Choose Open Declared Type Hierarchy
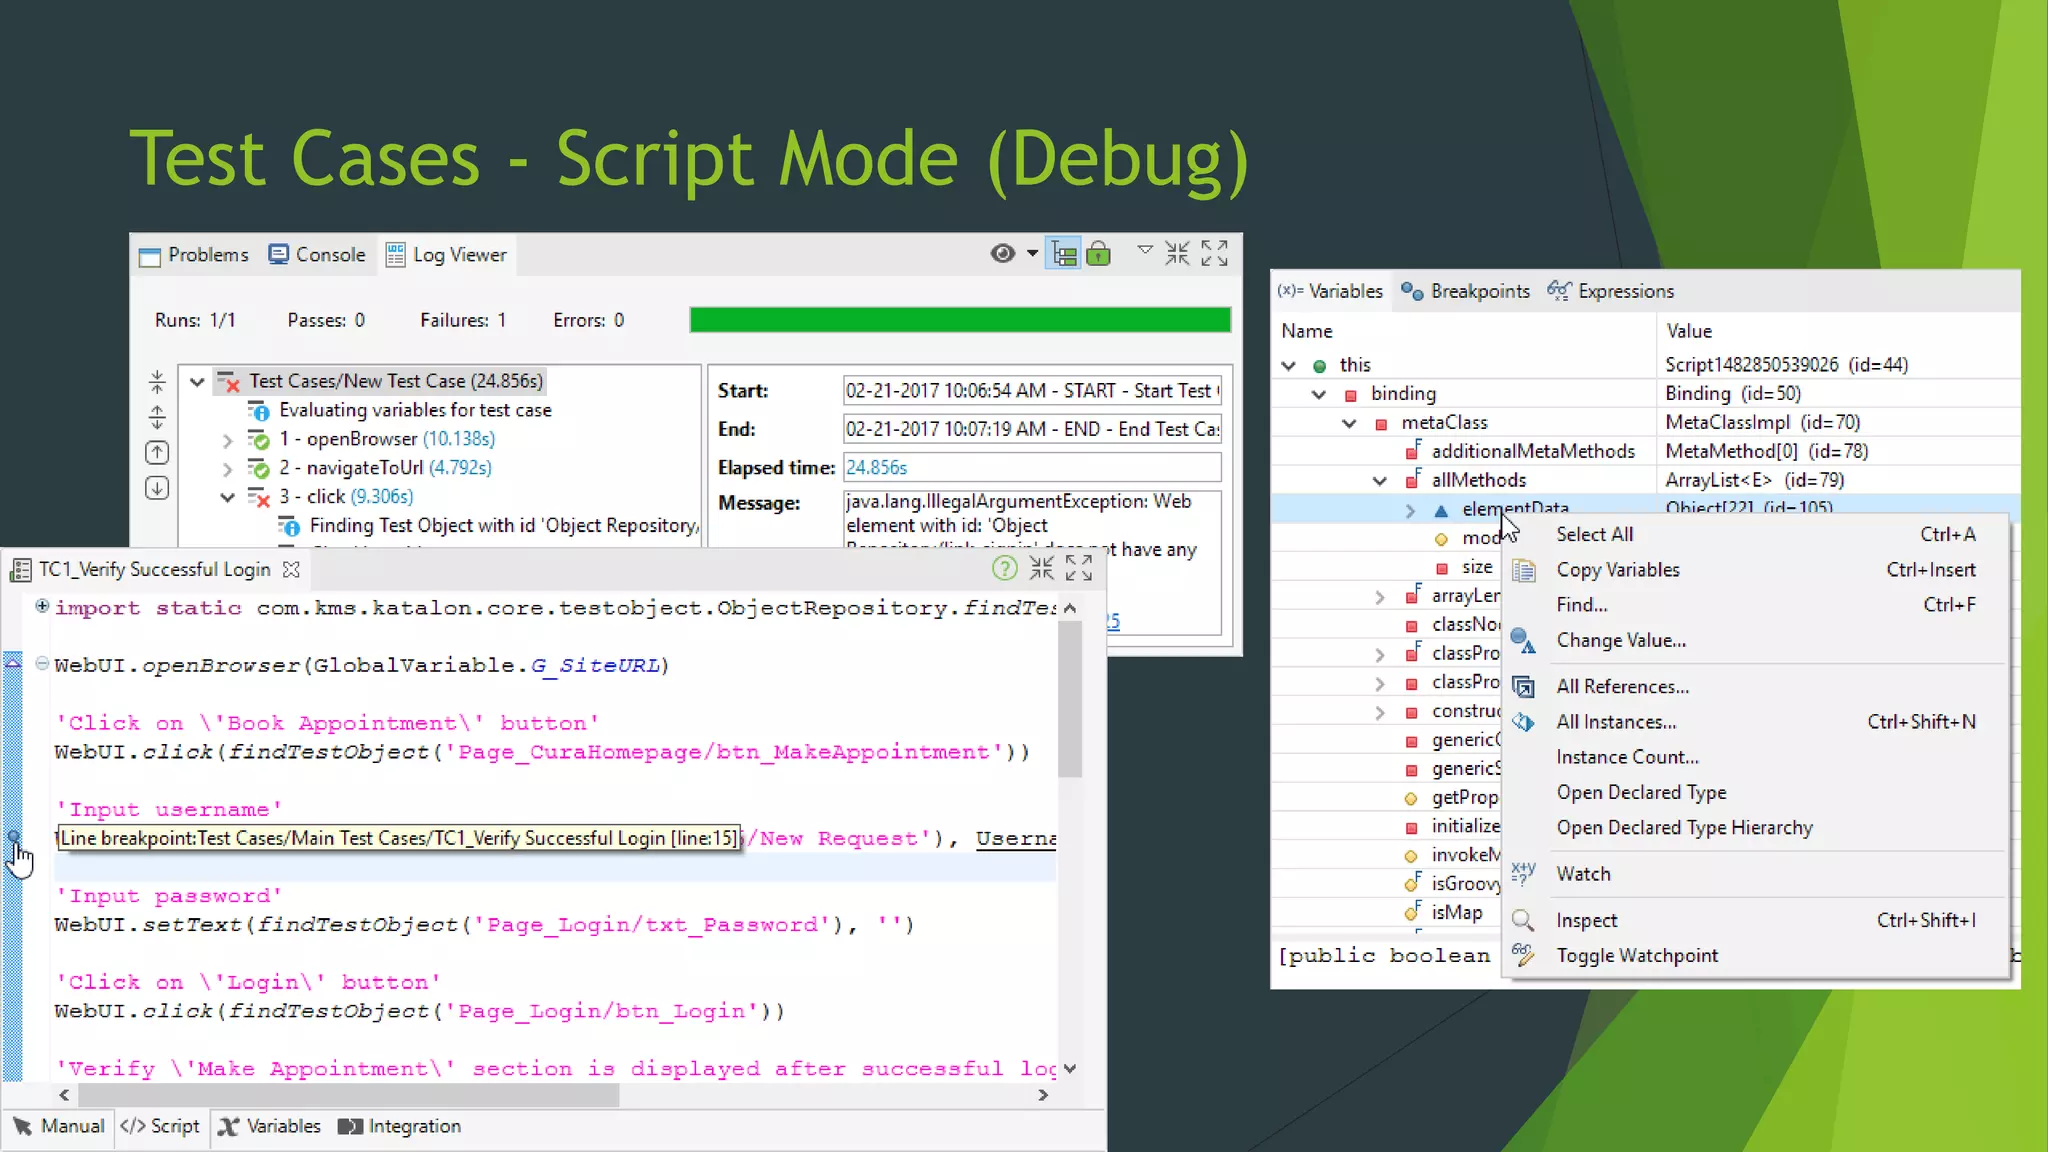This screenshot has width=2048, height=1152. point(1758,828)
